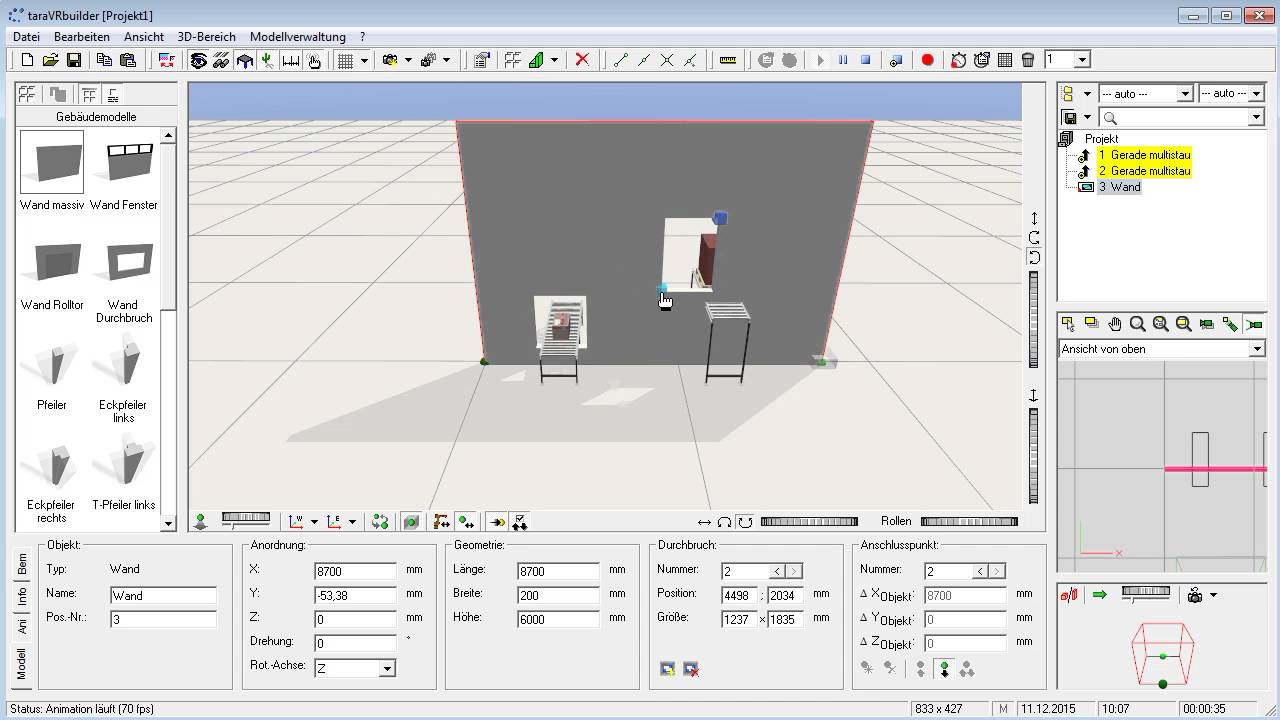
Task: Open the 3D-Bereich menu
Action: (206, 36)
